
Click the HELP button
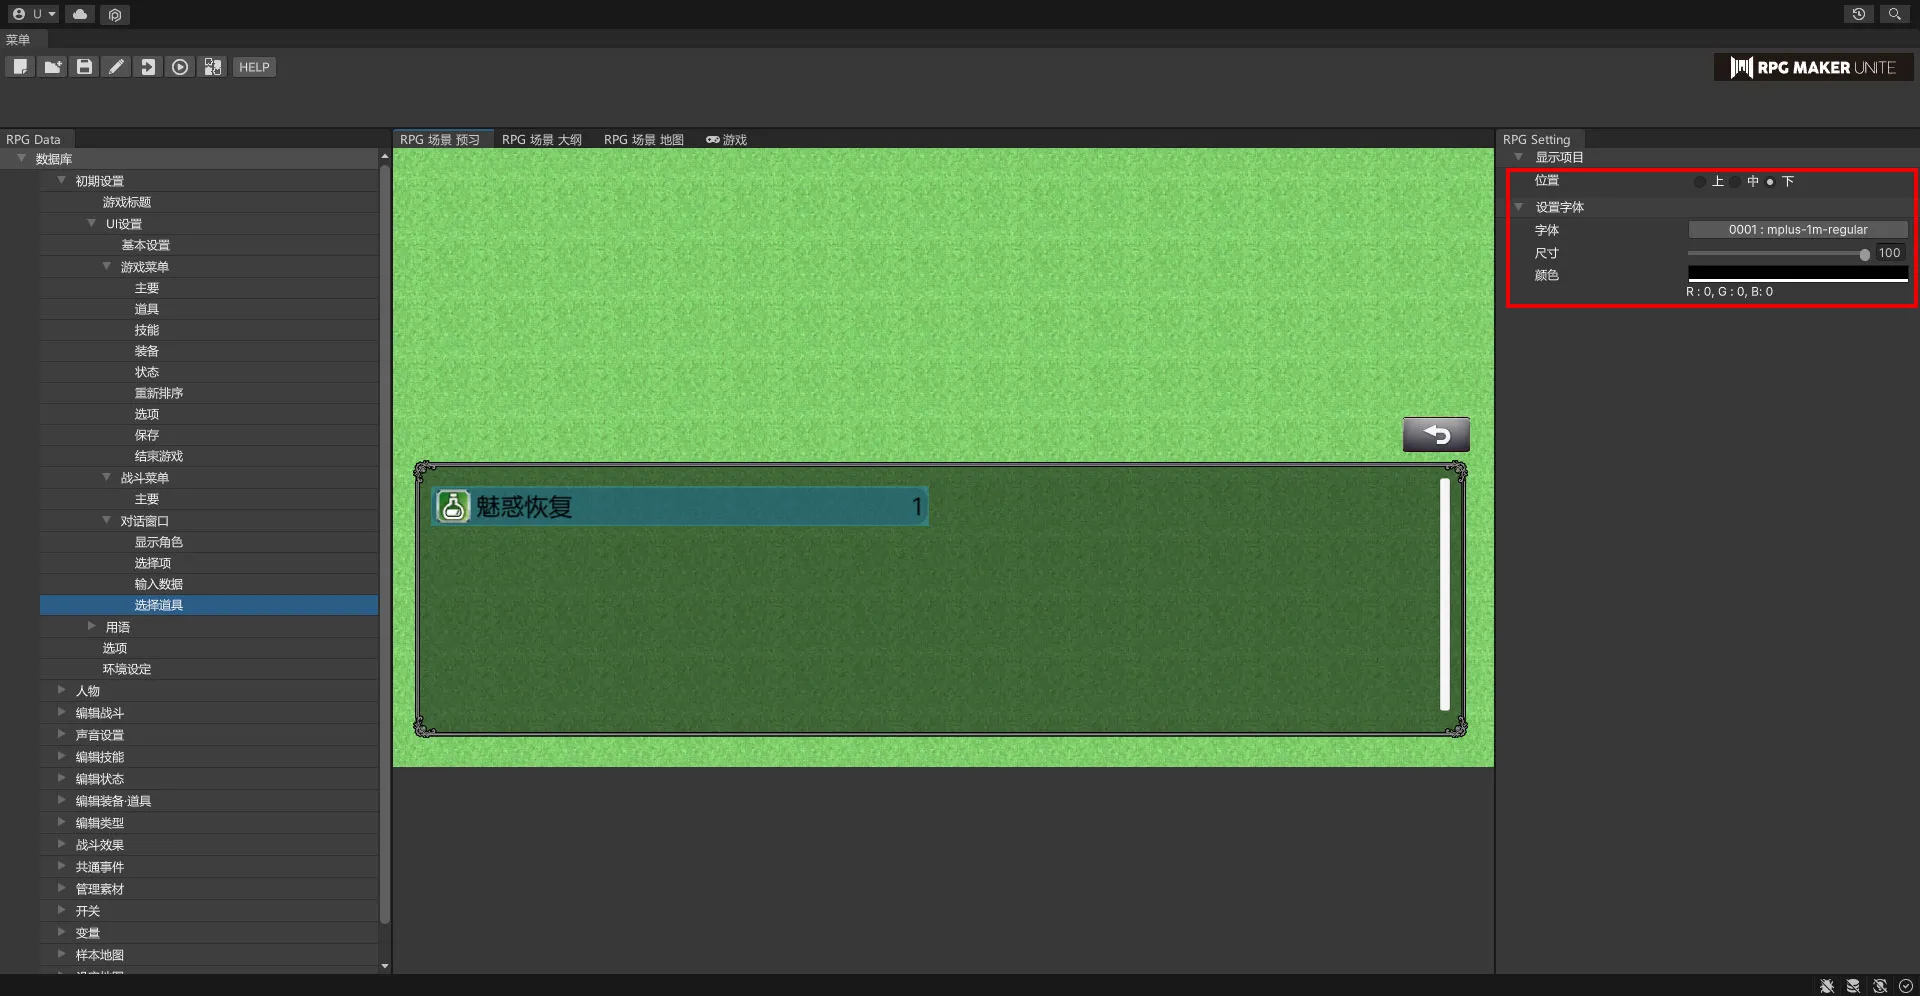254,67
